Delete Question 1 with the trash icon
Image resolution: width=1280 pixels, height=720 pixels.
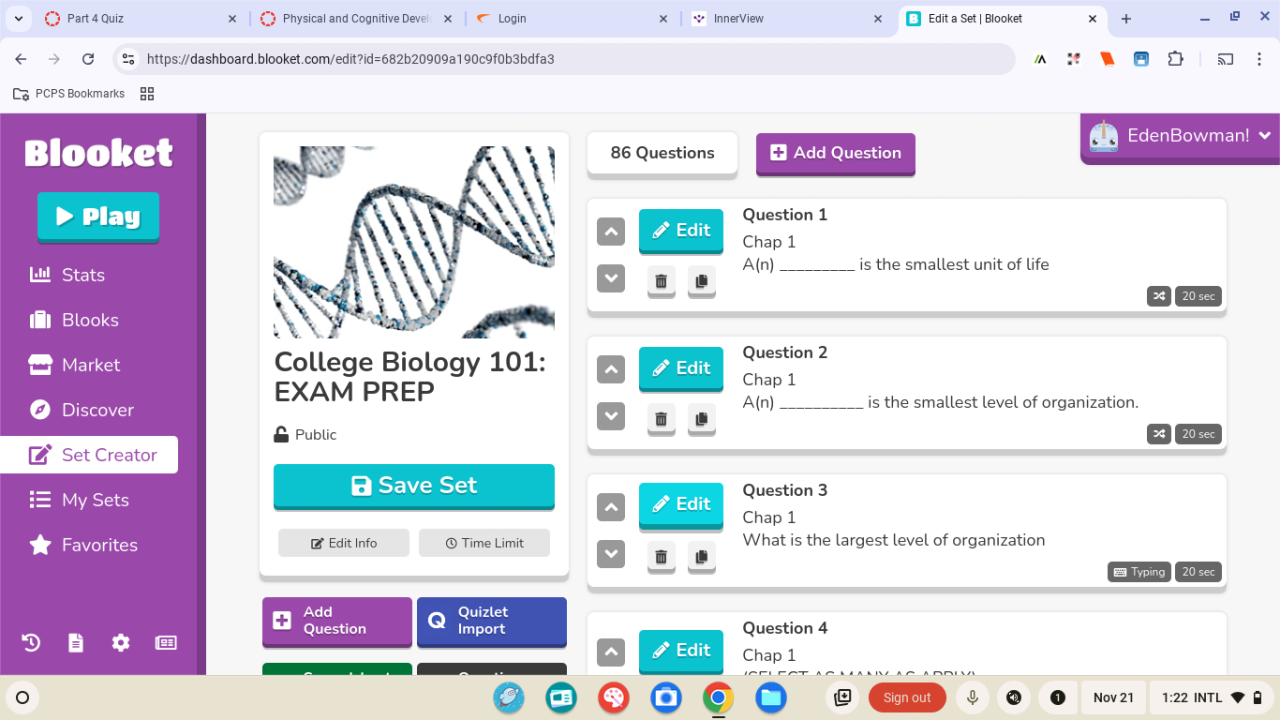[661, 281]
